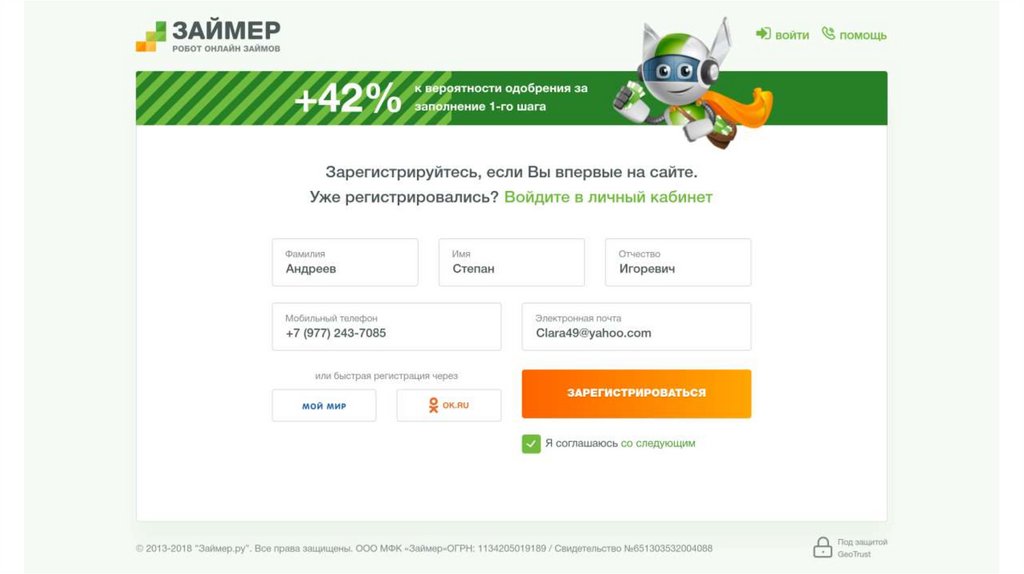Viewport: 1024px width, 574px height.
Task: Click the GeoTrust padlock icon
Action: pyautogui.click(x=822, y=547)
